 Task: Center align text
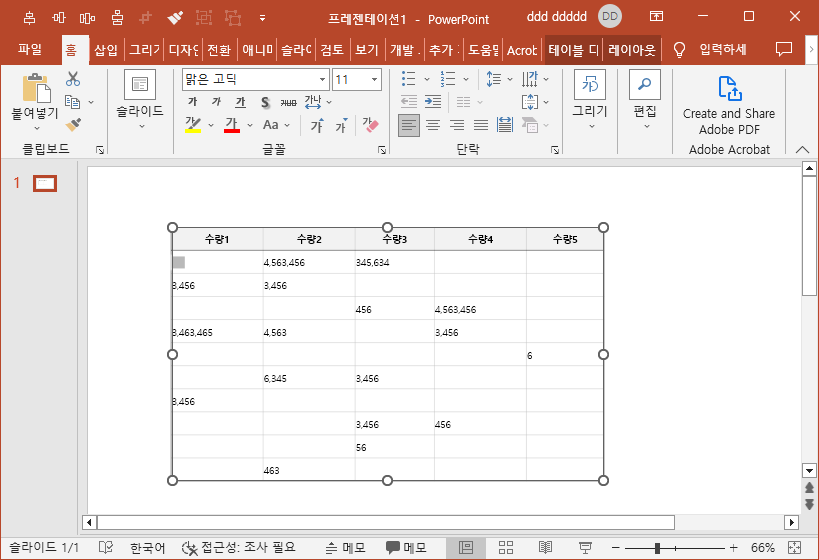pyautogui.click(x=433, y=125)
